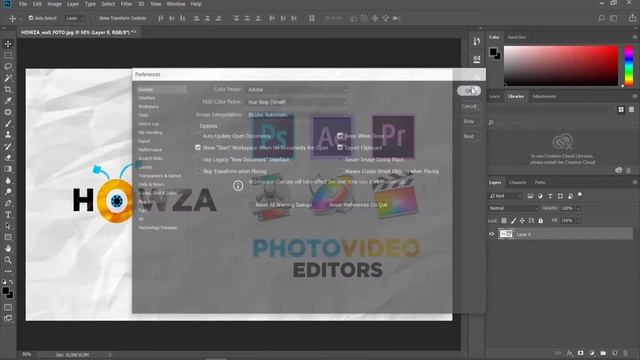Enable Use Legacy New Document Interface

(x=198, y=160)
